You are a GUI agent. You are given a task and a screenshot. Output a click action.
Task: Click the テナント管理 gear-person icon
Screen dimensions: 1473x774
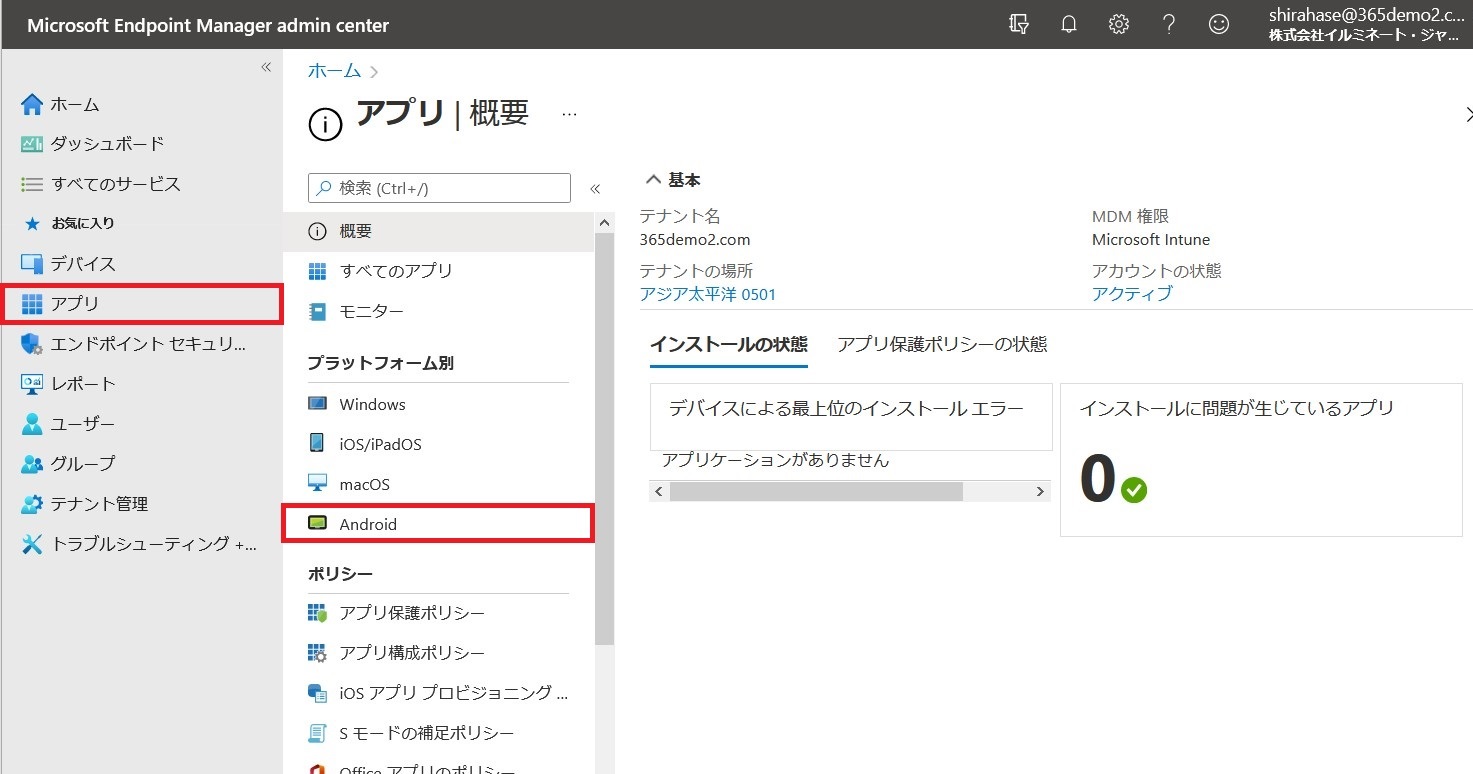32,504
